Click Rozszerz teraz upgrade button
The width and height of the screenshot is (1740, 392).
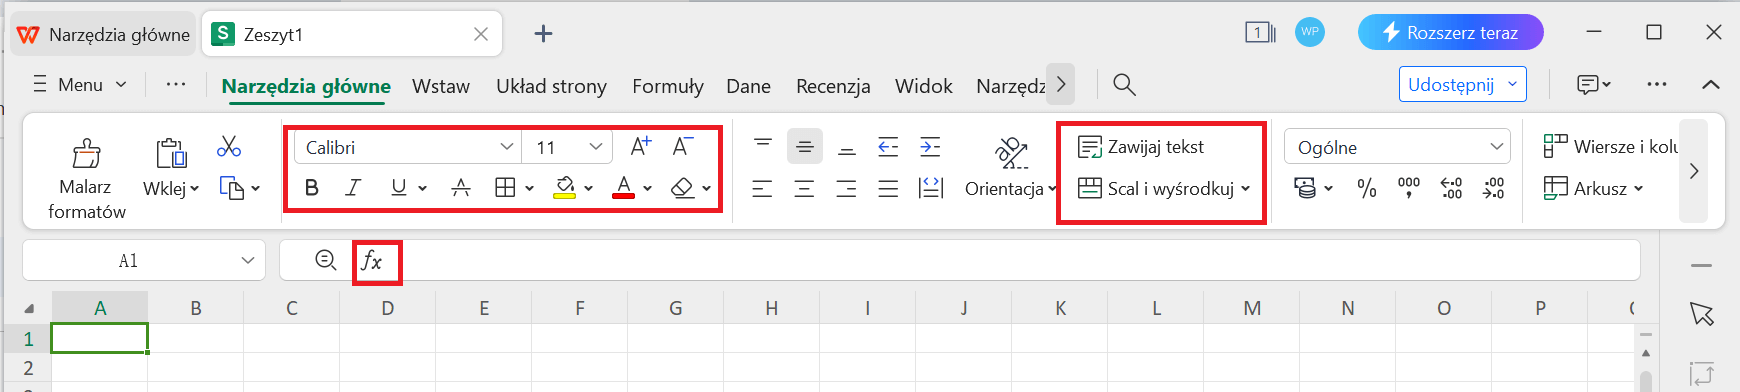coord(1451,33)
